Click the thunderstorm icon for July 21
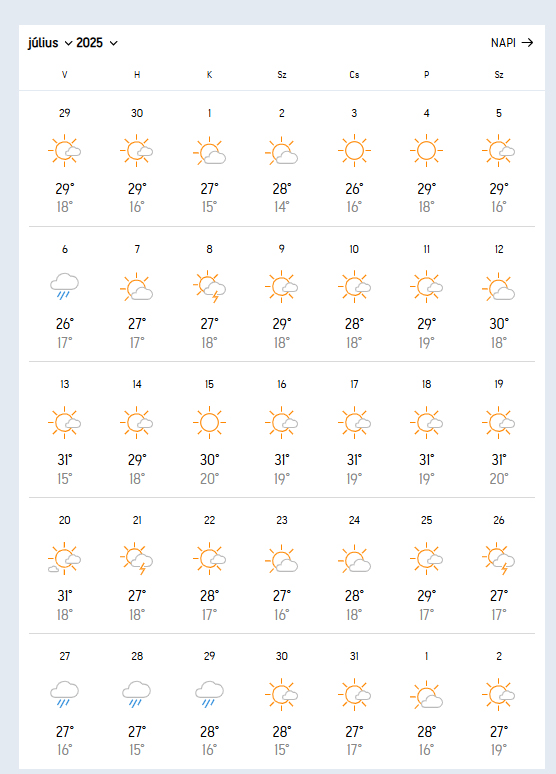556x774 pixels. pos(137,559)
